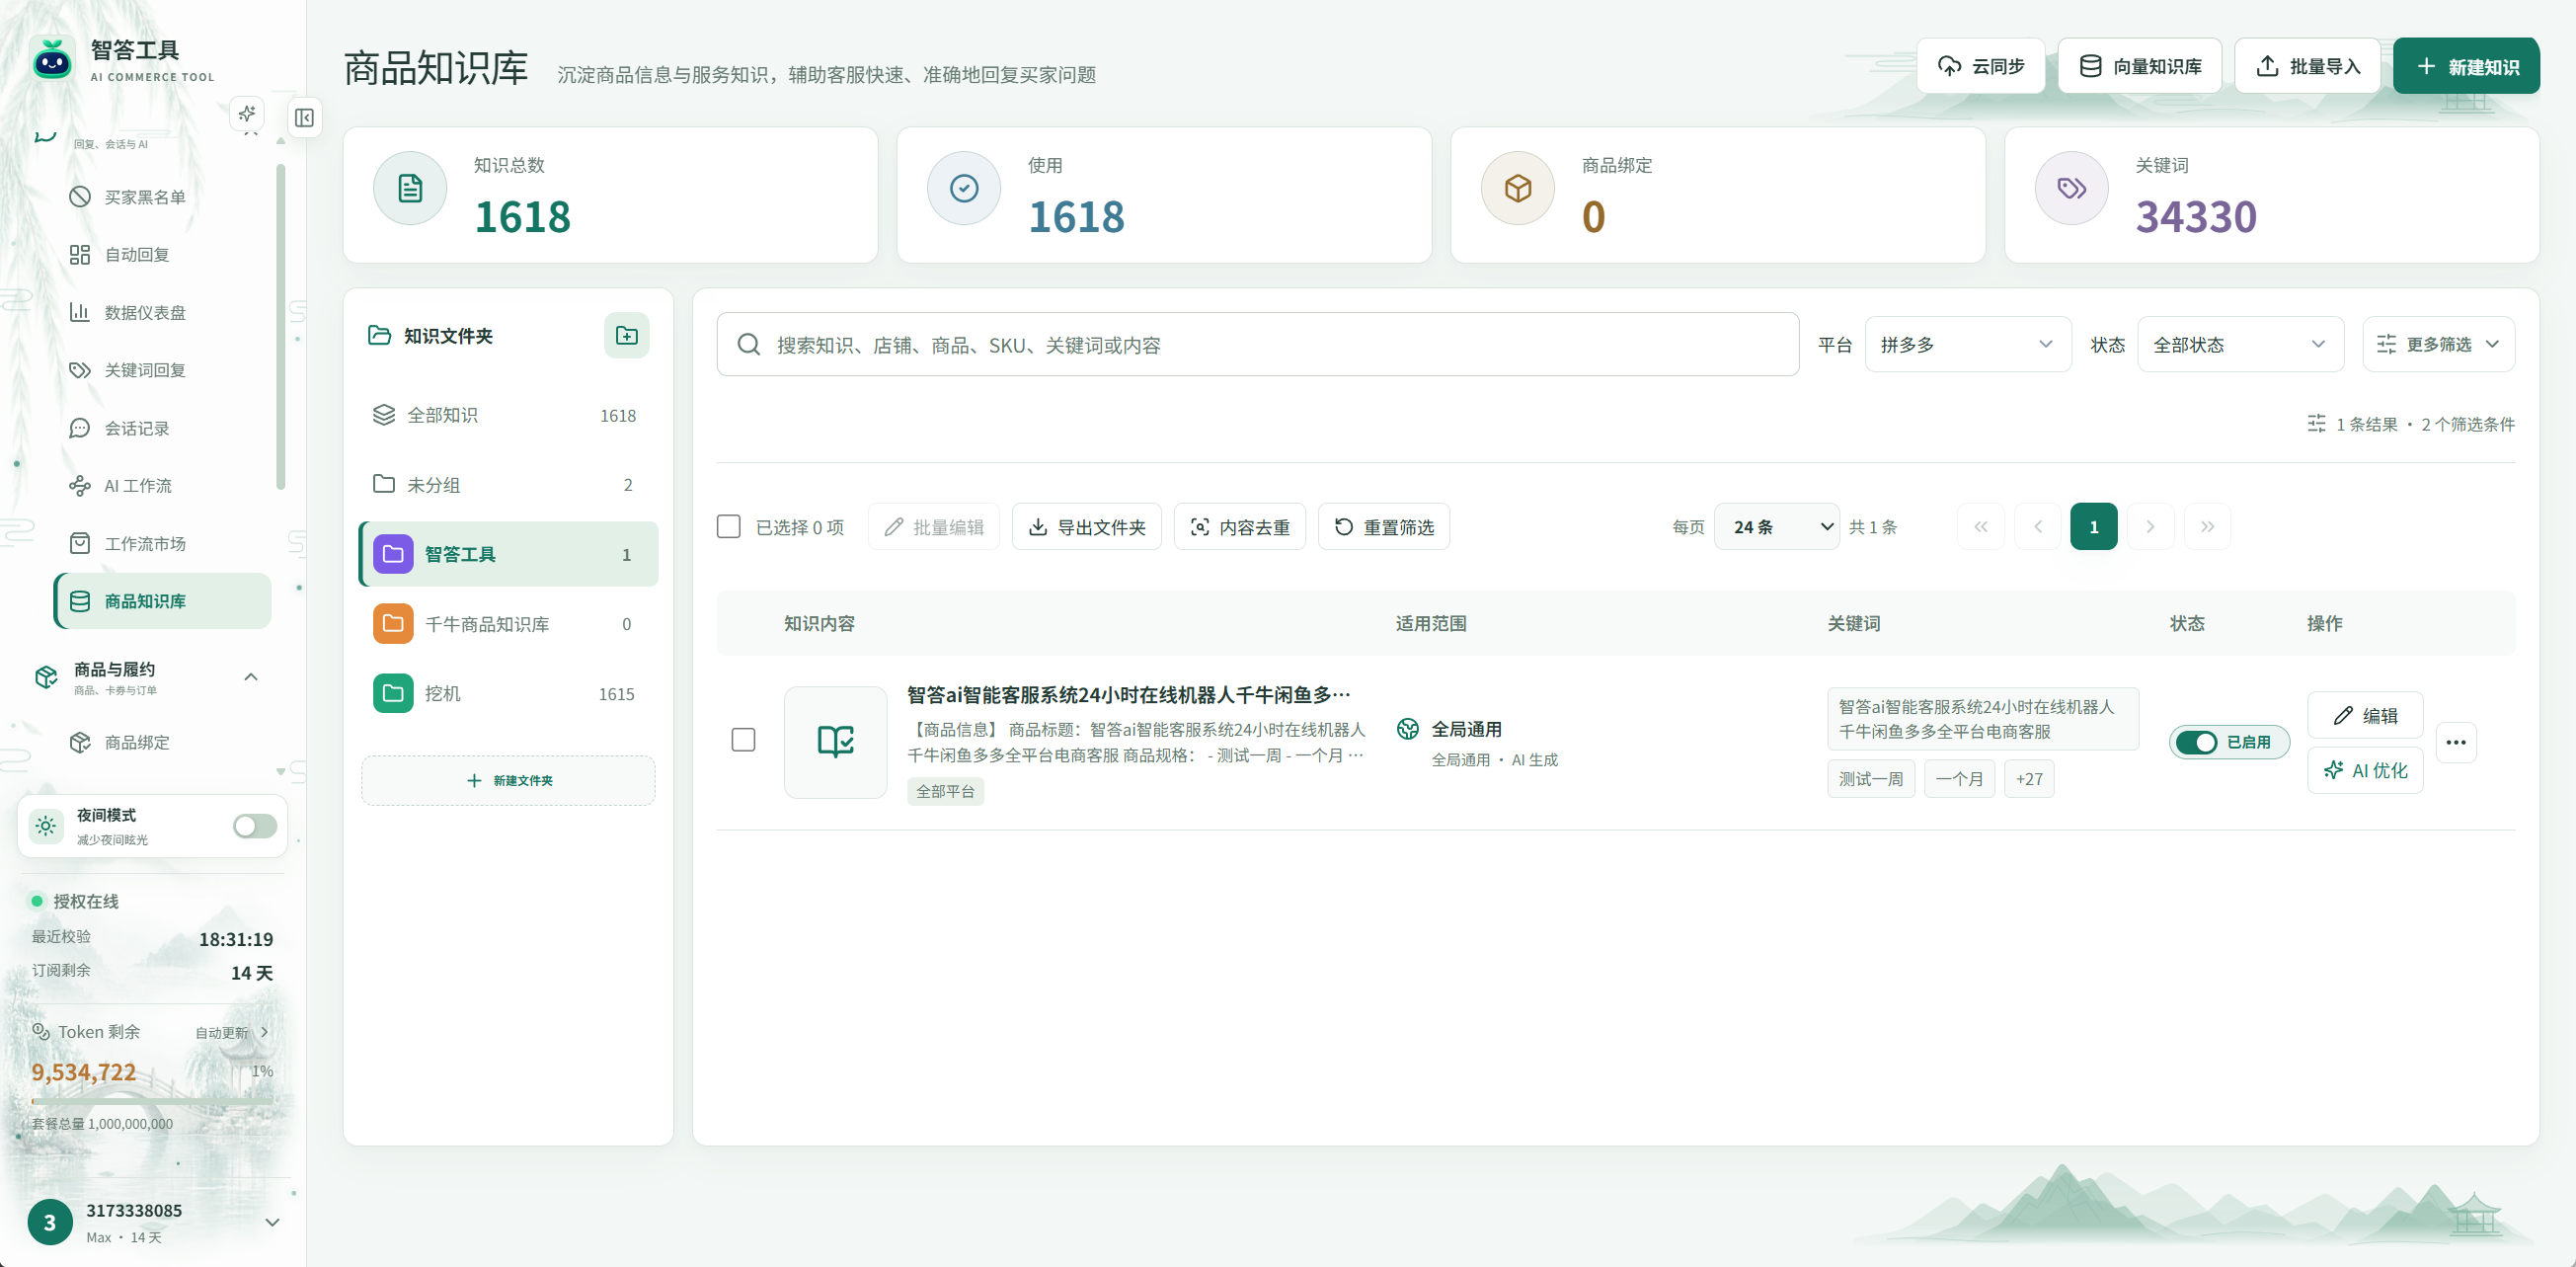
Task: Click the sidebar vertical scrollbar
Action: (281, 327)
